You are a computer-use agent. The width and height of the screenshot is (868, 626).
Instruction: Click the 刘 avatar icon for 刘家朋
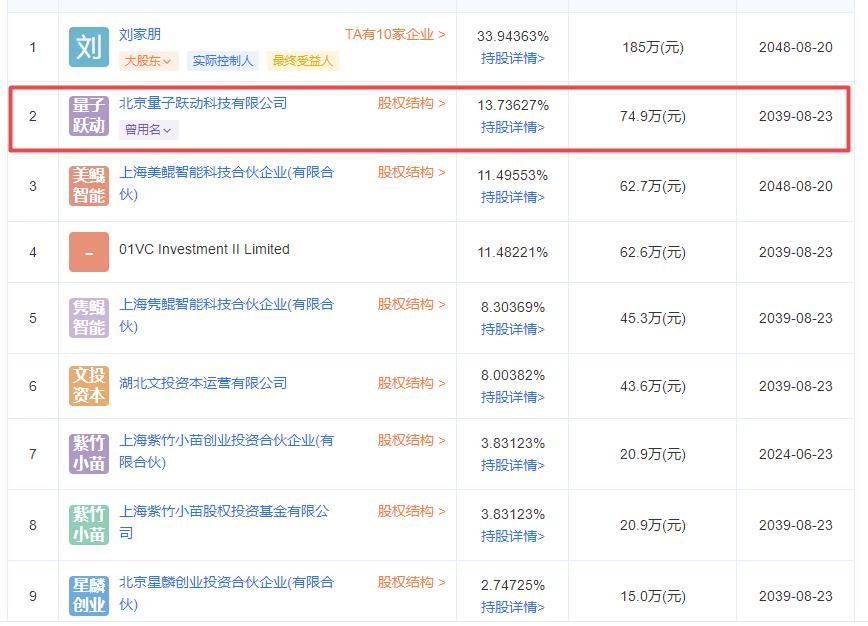[89, 47]
